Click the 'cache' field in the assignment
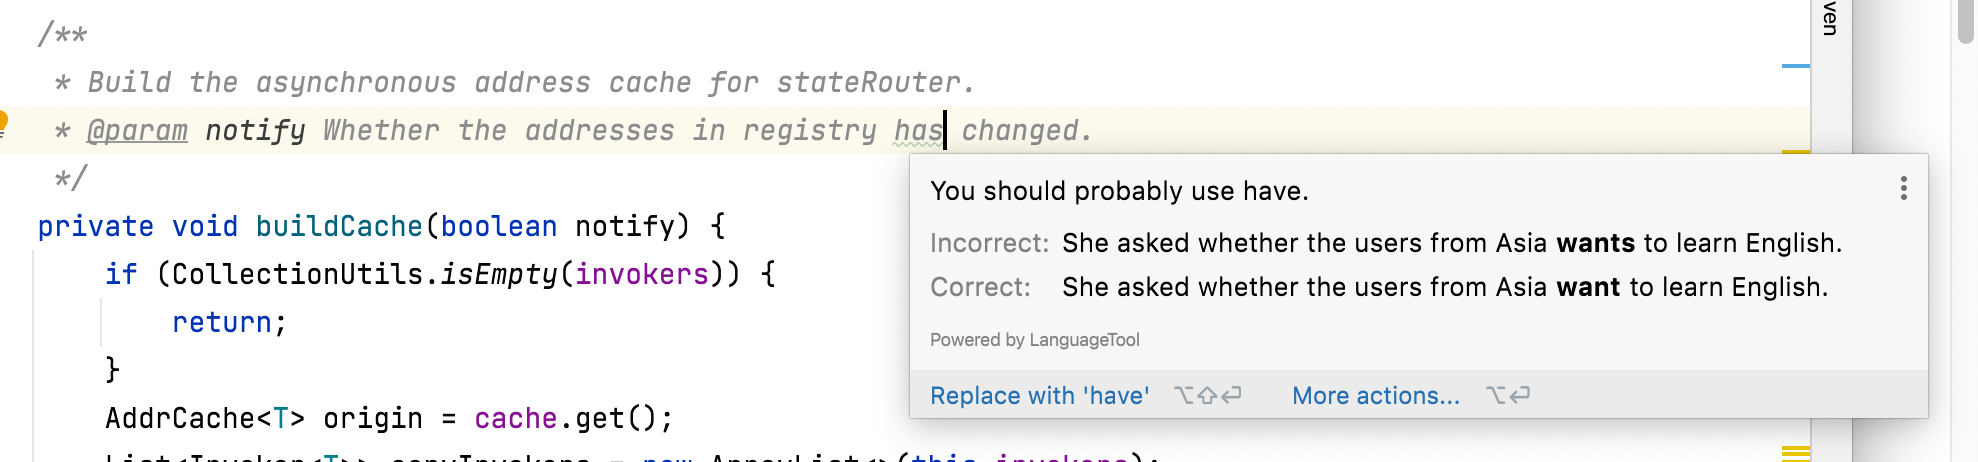This screenshot has width=1978, height=462. pyautogui.click(x=515, y=418)
